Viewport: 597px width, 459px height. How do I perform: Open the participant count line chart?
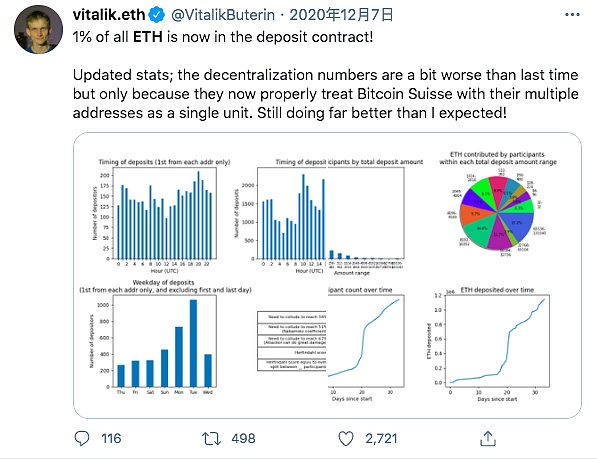pyautogui.click(x=366, y=344)
